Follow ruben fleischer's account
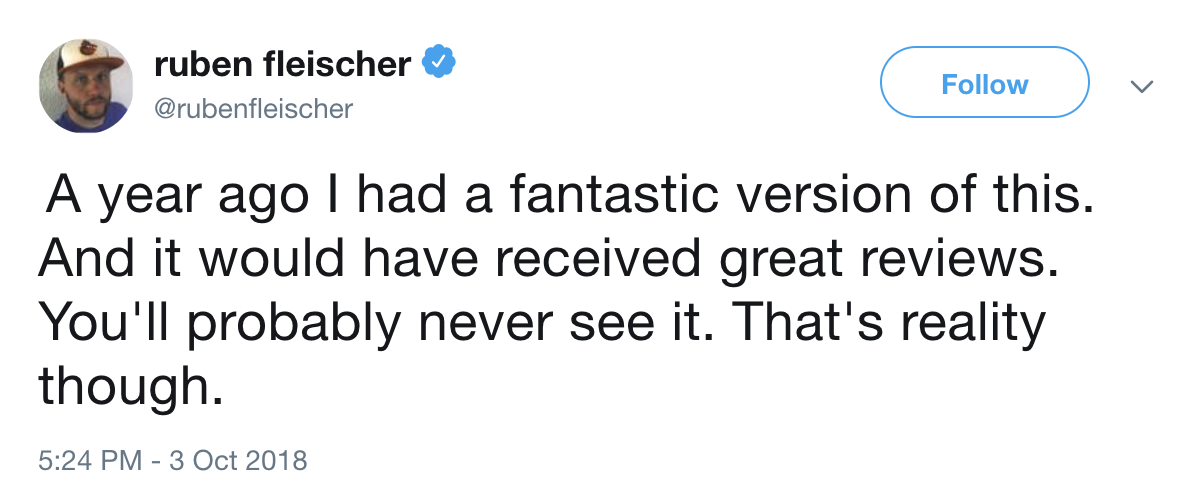This screenshot has width=1200, height=500. (984, 84)
